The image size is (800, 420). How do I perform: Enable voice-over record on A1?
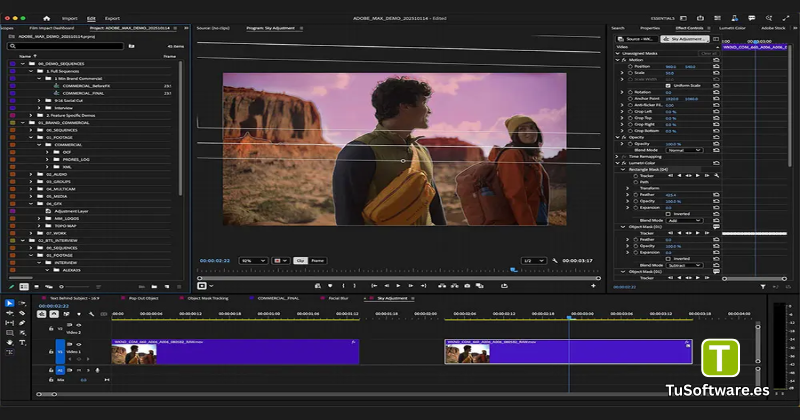[97, 370]
